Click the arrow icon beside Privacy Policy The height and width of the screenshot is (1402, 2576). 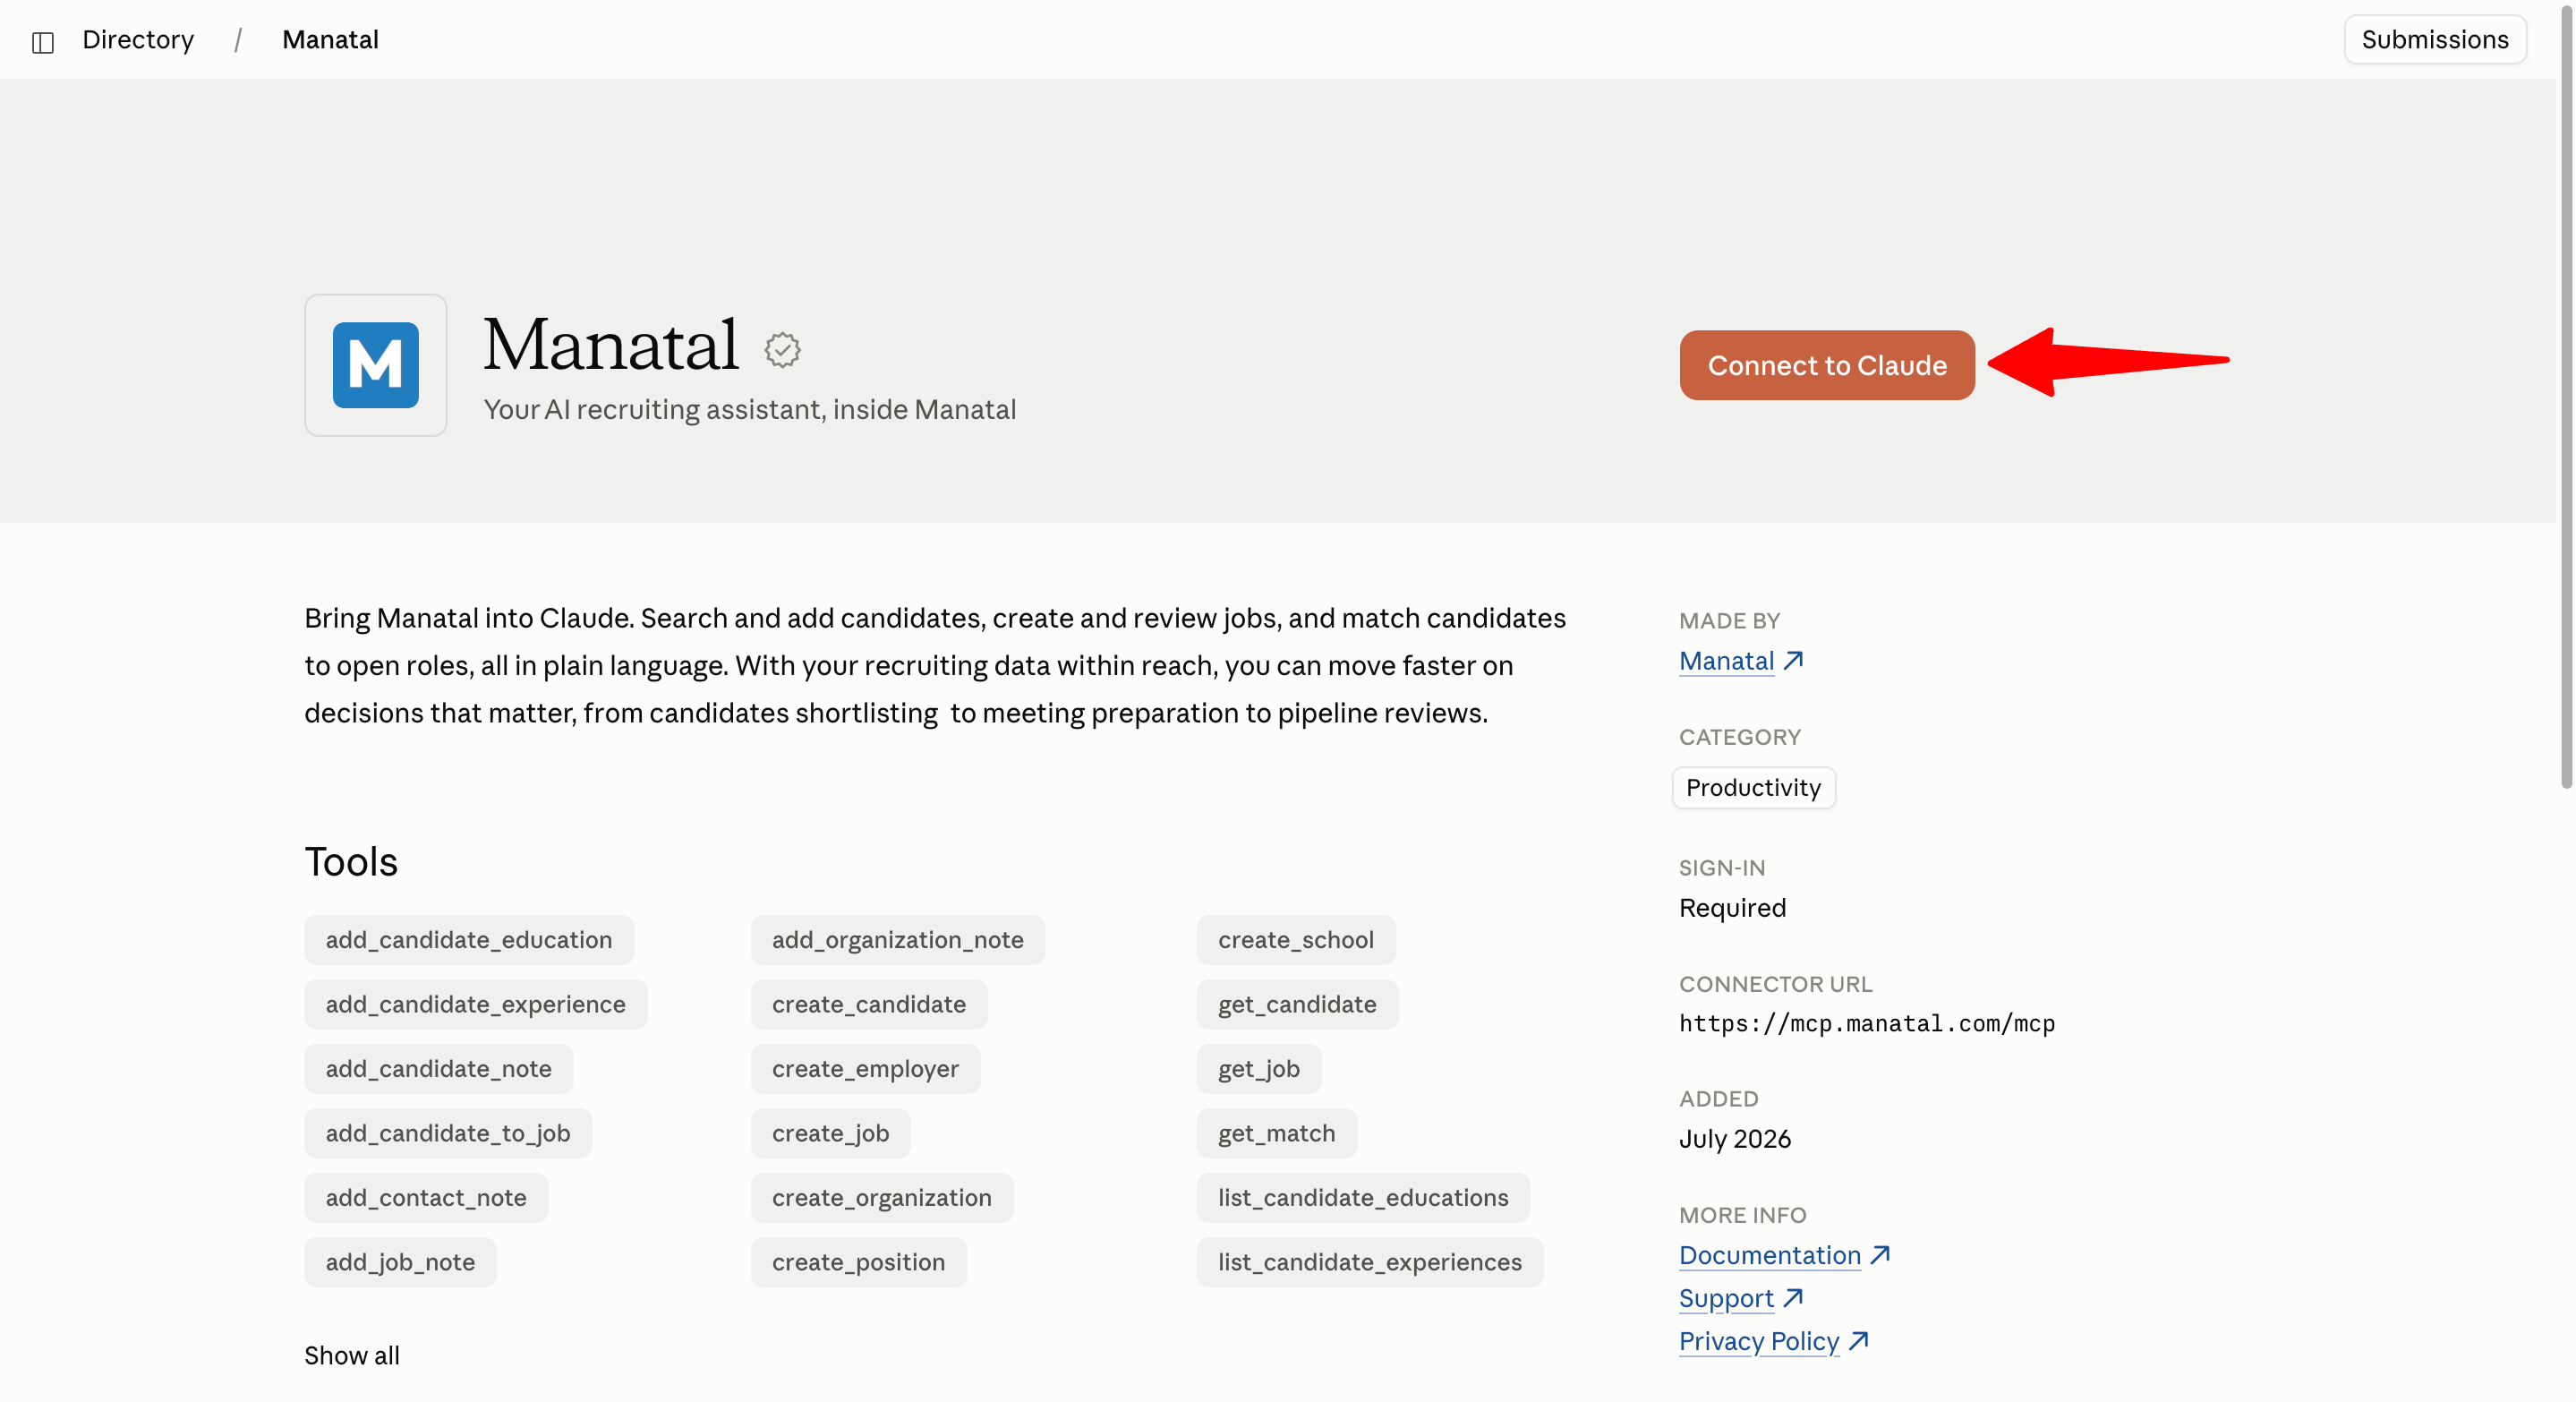tap(1859, 1341)
